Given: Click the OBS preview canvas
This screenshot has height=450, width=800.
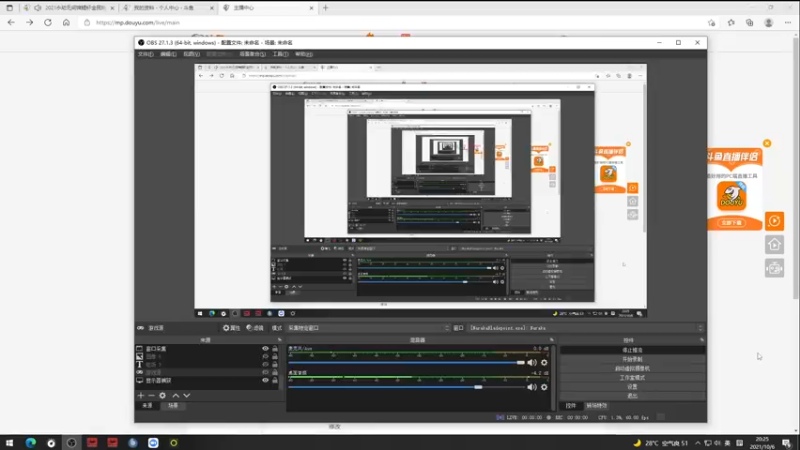Looking at the screenshot, I should 420,190.
